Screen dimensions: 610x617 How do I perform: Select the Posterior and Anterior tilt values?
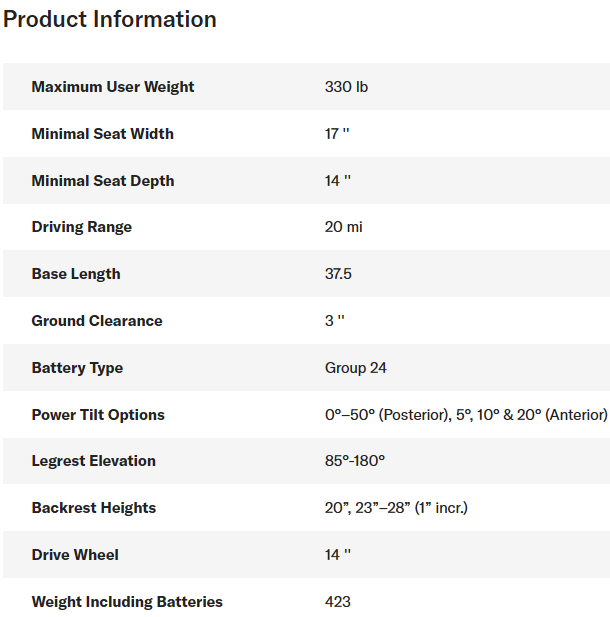pyautogui.click(x=466, y=415)
